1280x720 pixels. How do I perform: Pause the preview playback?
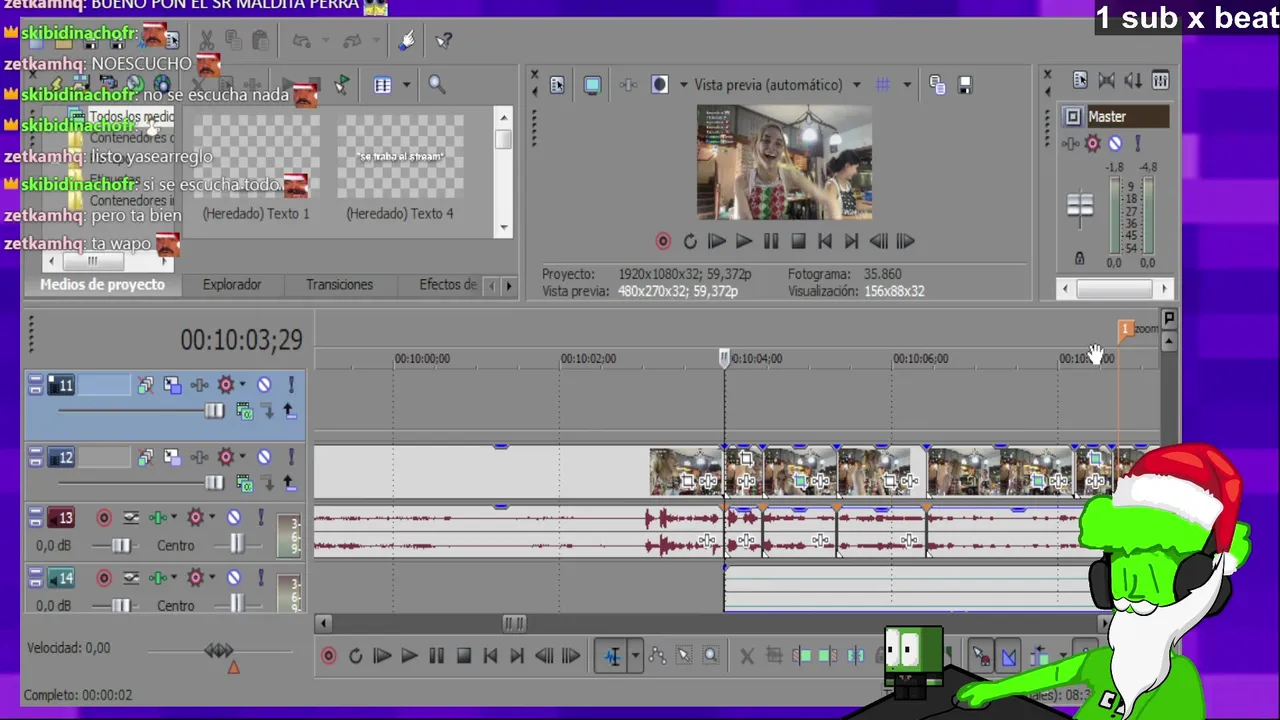771,241
